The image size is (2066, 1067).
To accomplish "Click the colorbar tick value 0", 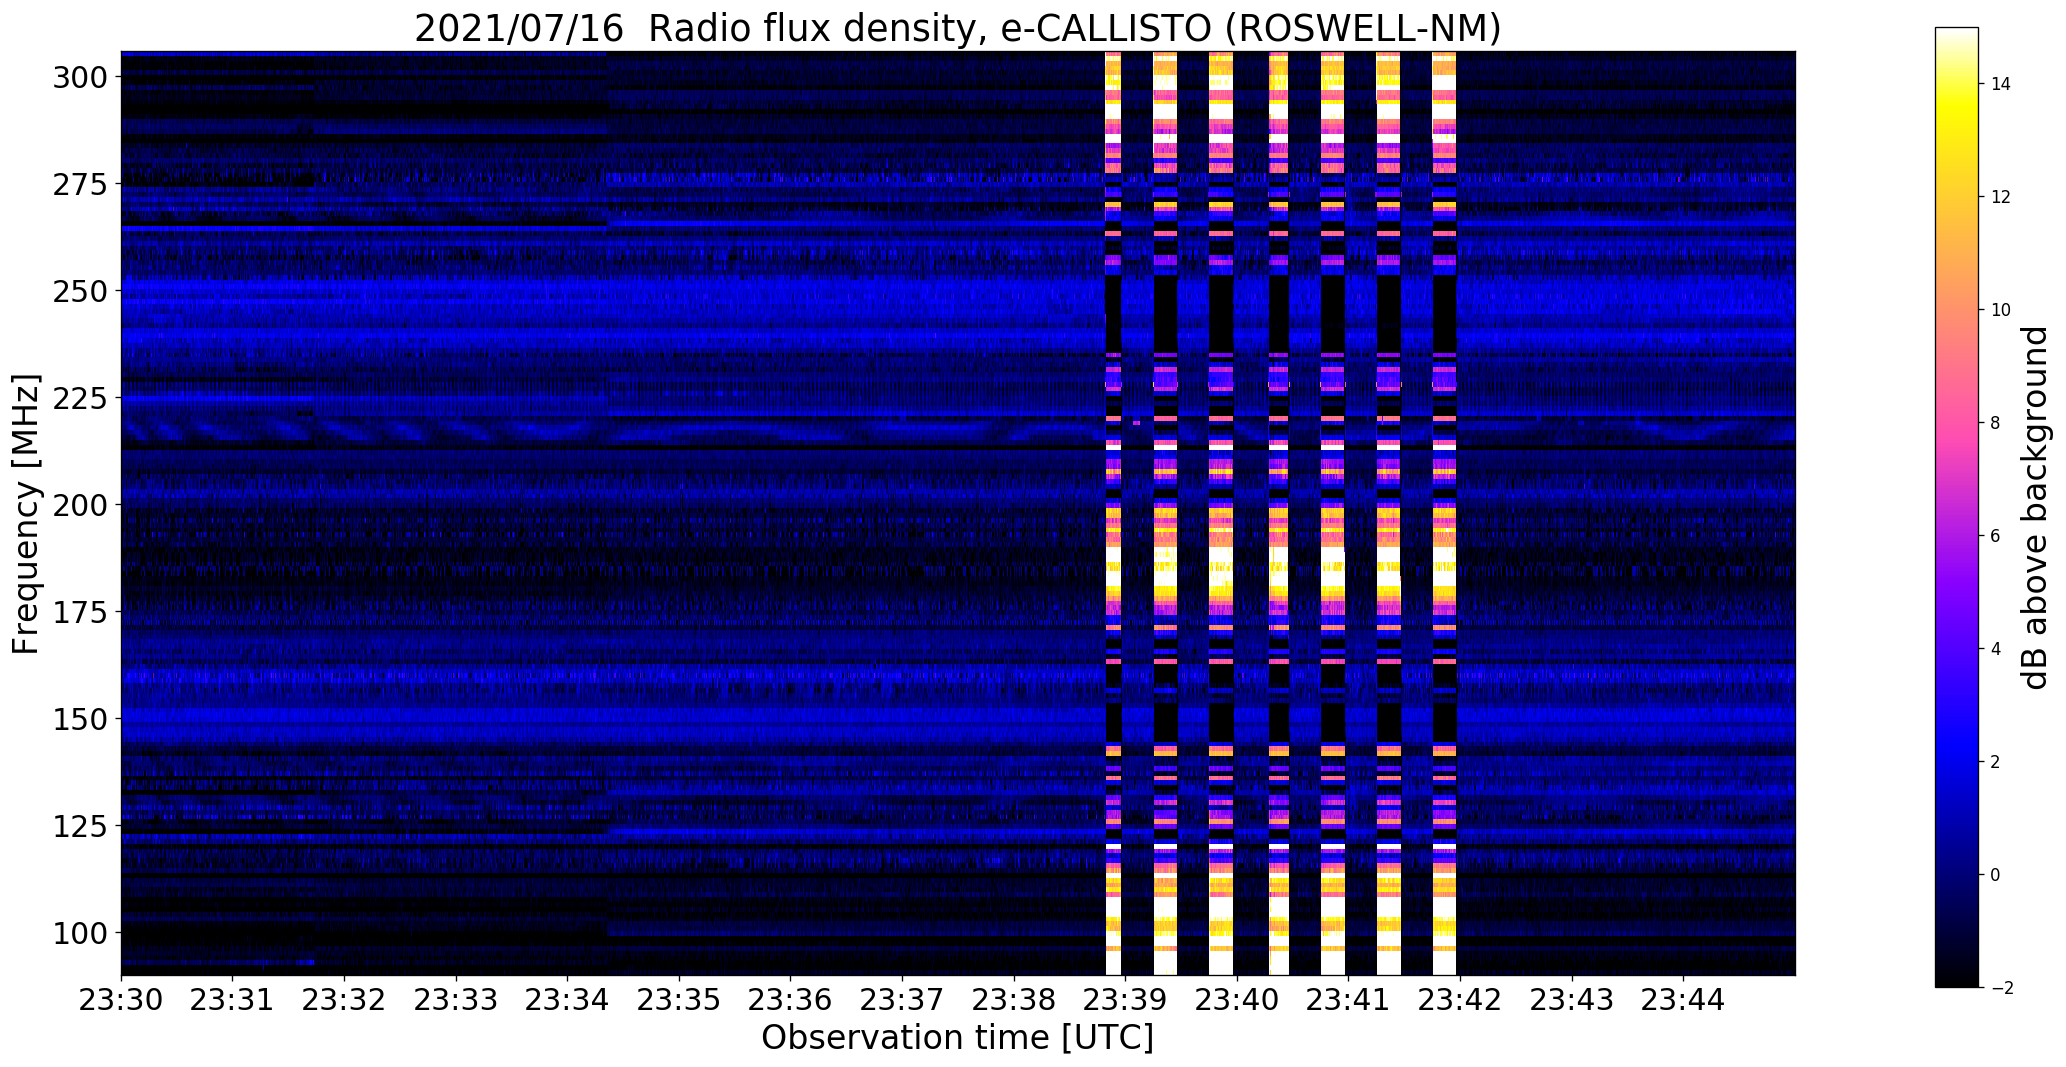I will (1995, 875).
